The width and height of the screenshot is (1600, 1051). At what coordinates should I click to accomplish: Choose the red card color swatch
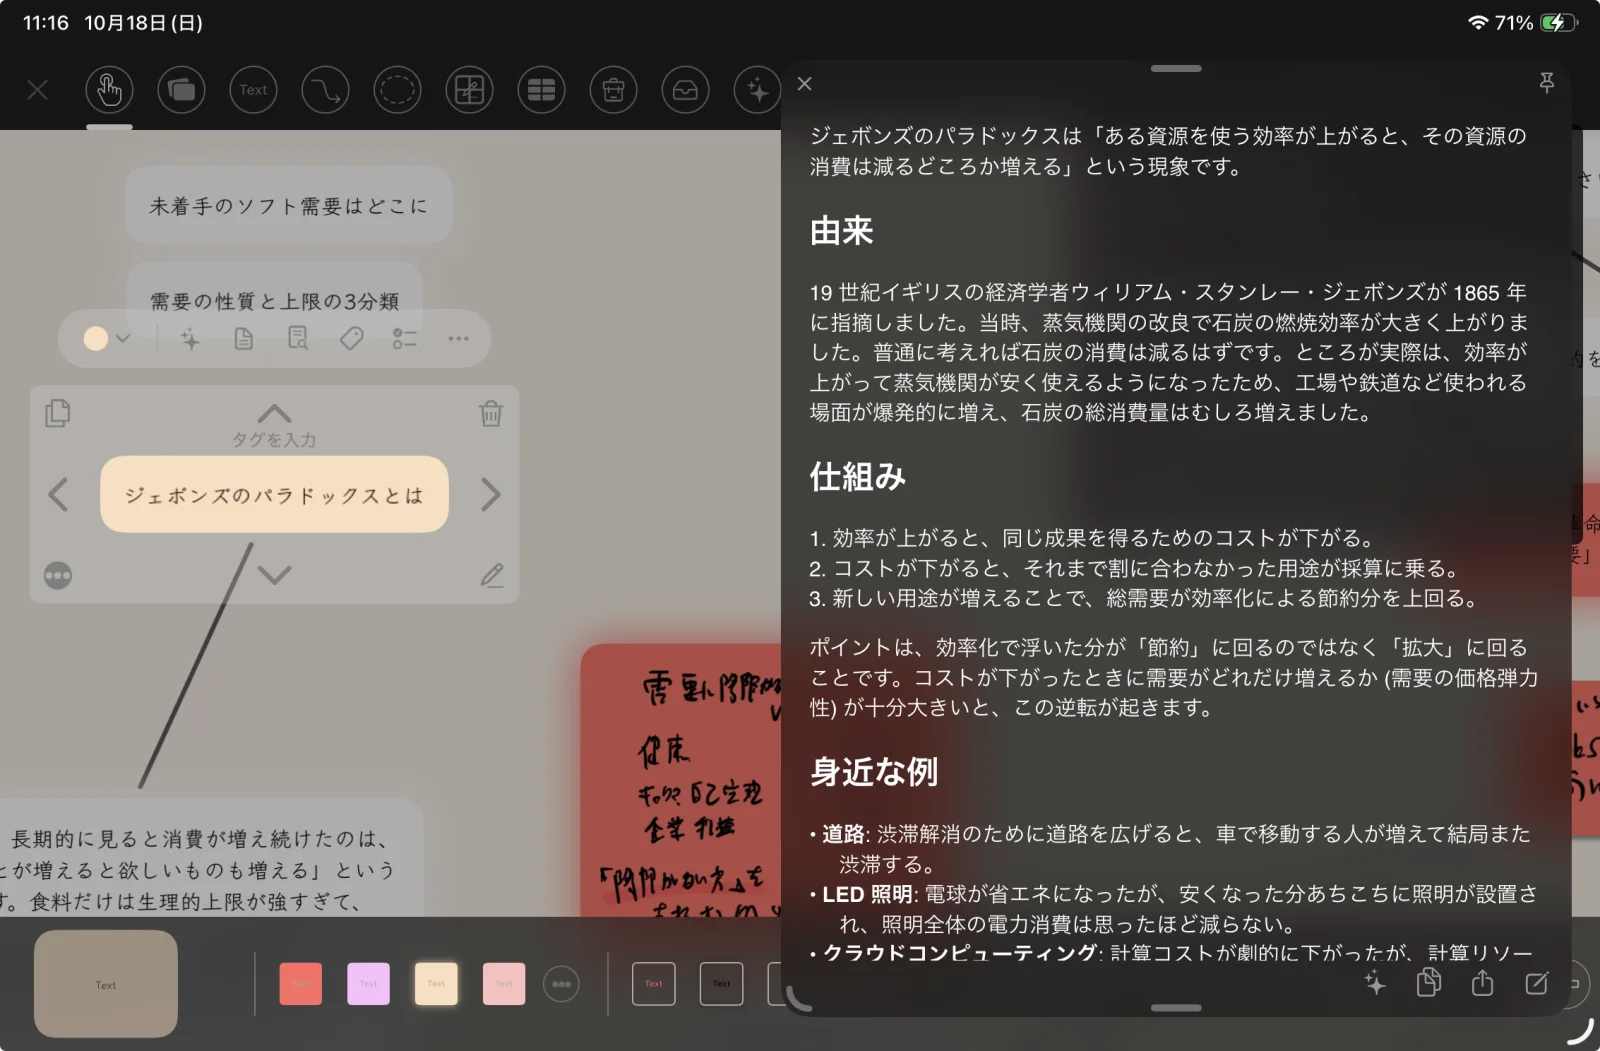click(x=300, y=984)
